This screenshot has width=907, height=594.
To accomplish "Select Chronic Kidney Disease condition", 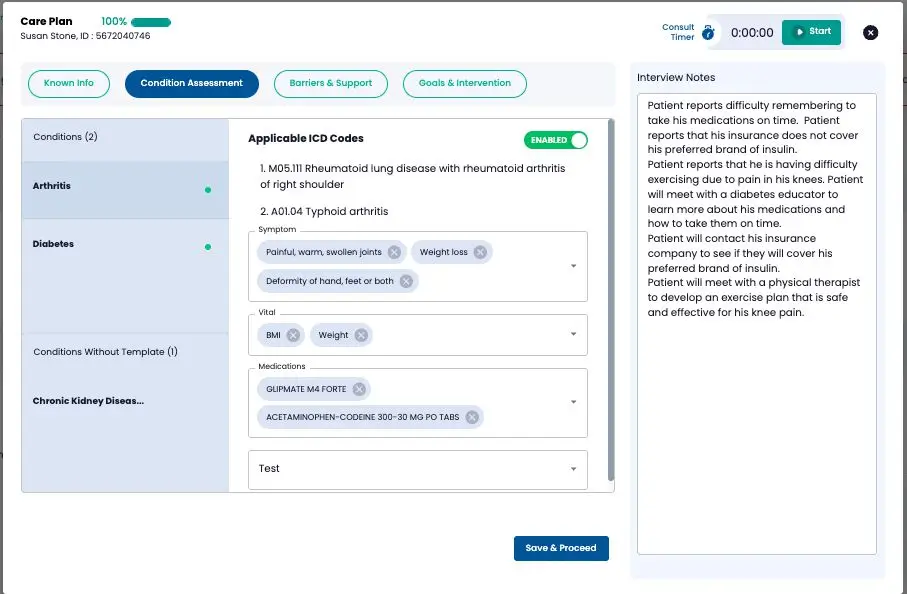I will 89,401.
